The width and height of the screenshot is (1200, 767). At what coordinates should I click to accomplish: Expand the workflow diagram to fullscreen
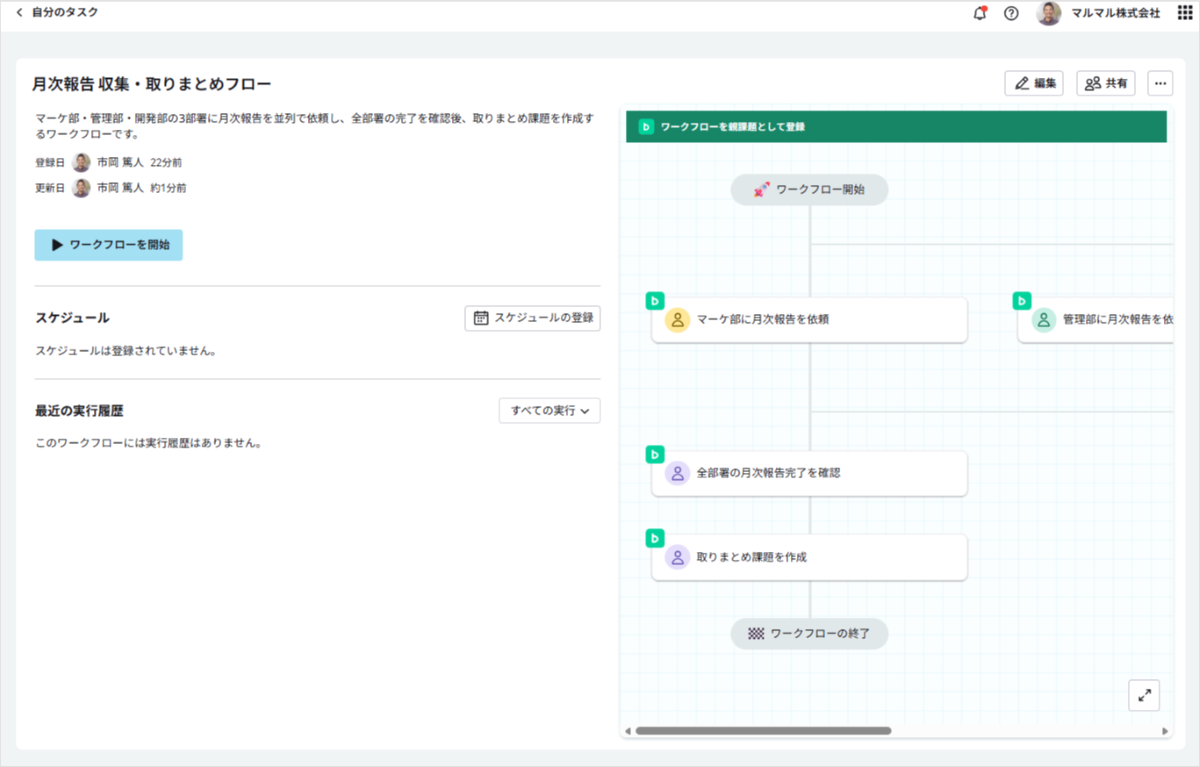pos(1144,695)
